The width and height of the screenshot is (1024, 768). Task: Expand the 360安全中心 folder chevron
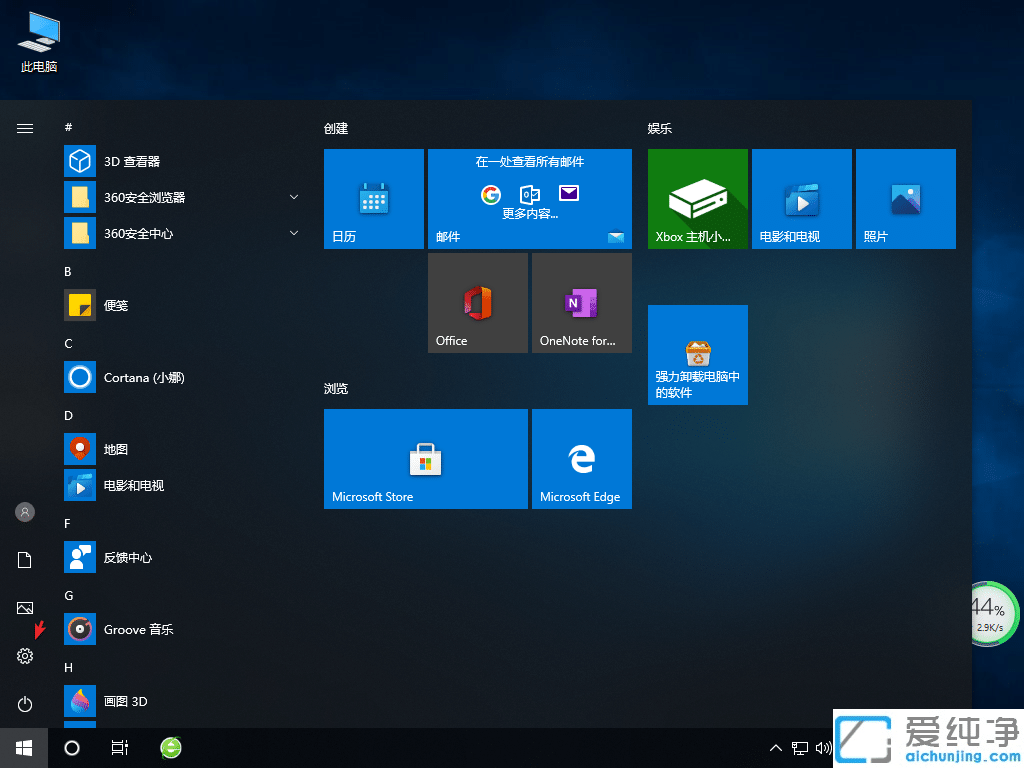[293, 233]
